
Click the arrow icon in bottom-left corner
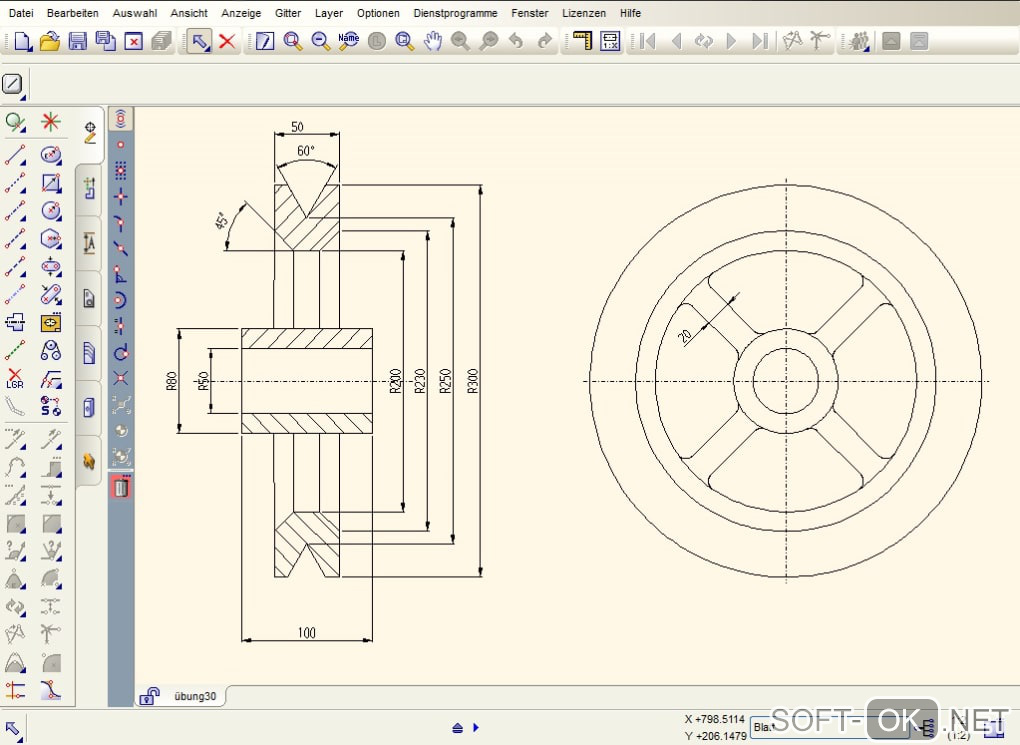pos(13,729)
